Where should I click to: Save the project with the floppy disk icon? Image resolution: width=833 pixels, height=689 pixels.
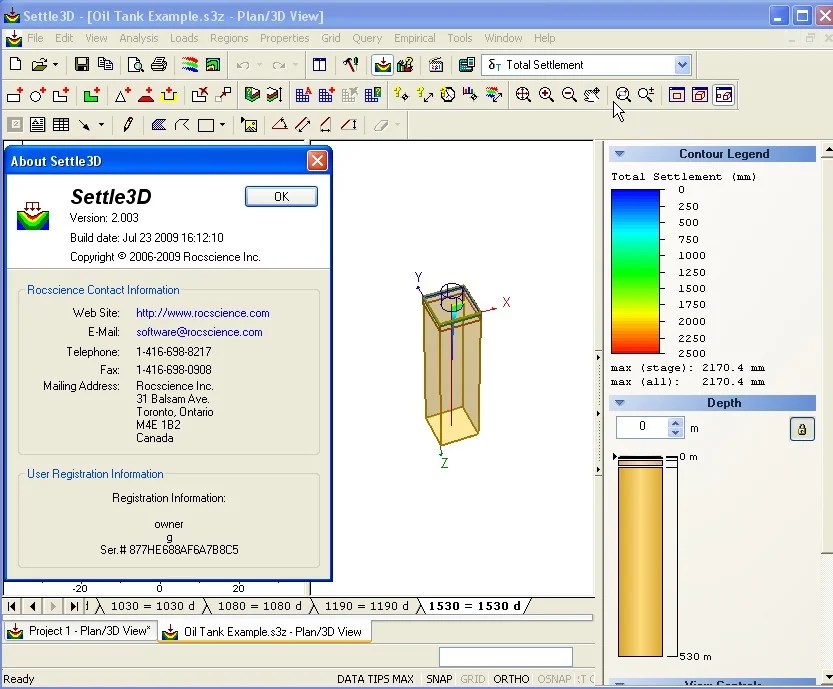[x=82, y=65]
